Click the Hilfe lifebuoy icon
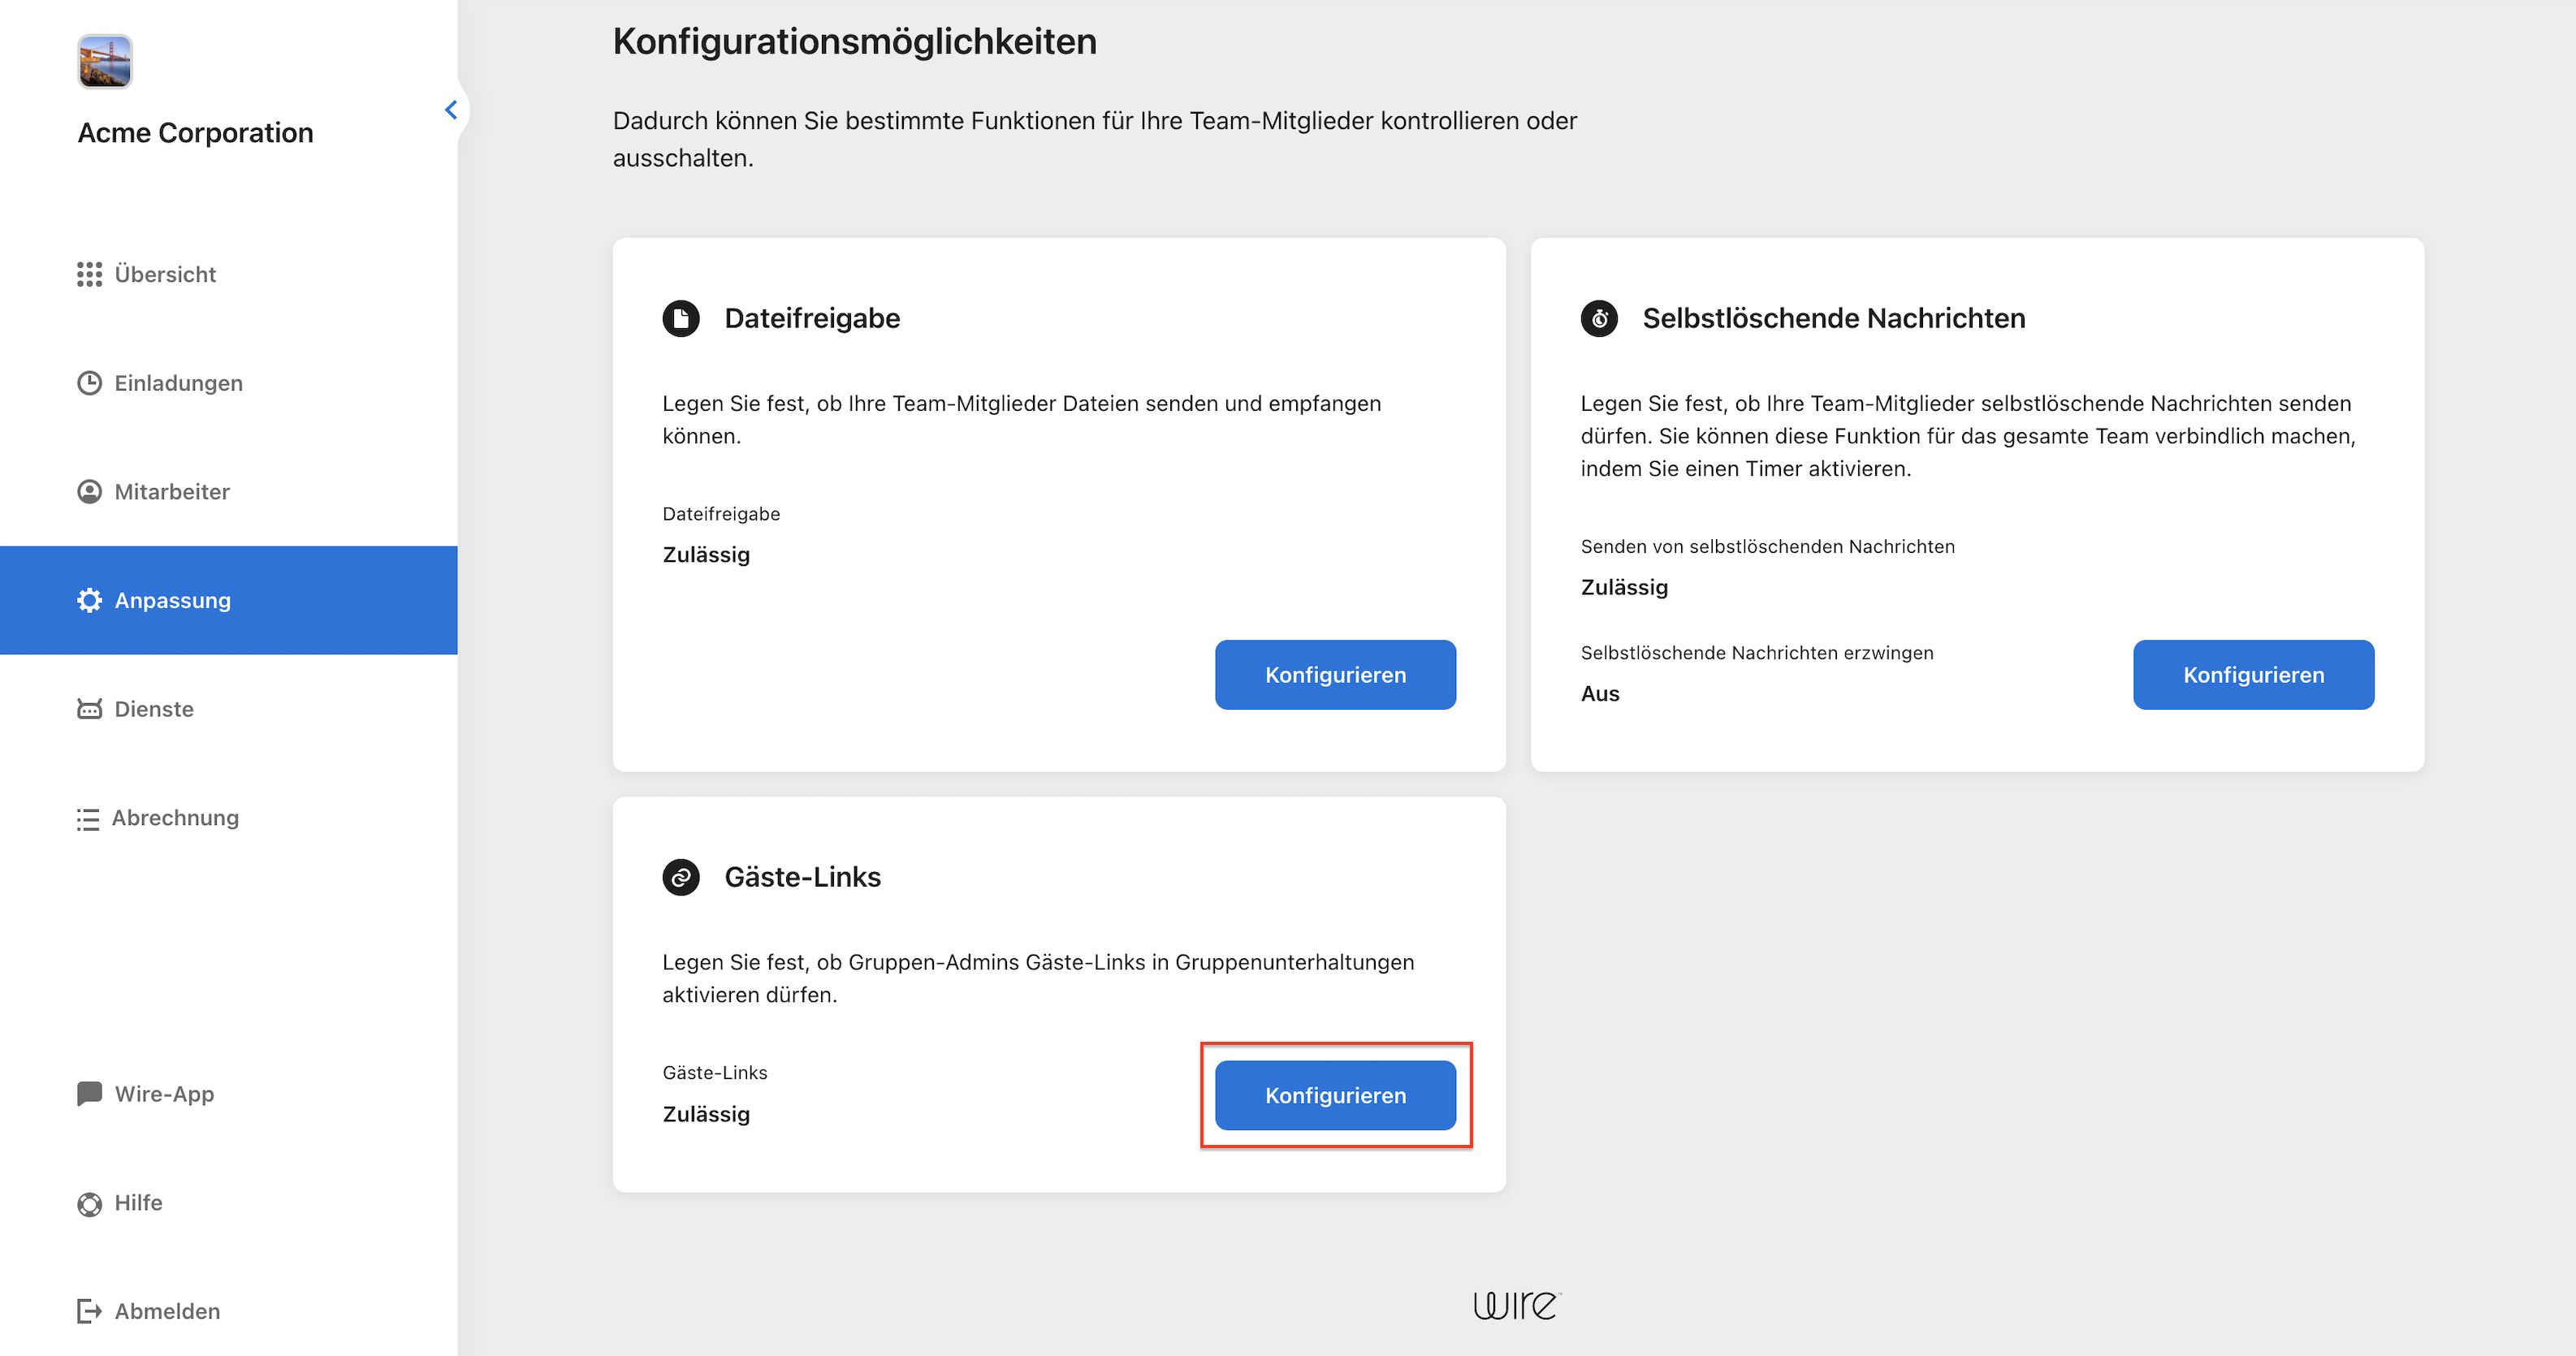 [x=89, y=1204]
